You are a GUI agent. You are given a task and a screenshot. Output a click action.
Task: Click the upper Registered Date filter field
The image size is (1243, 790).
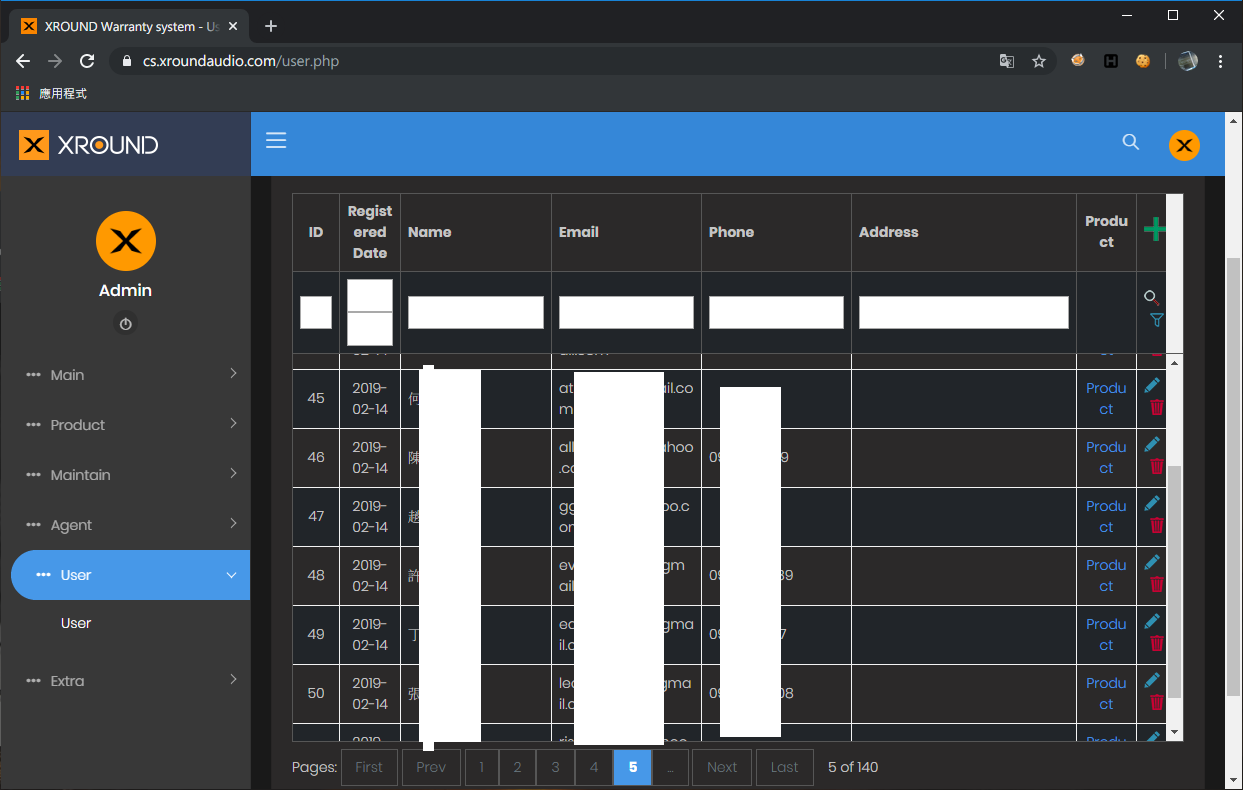point(370,295)
